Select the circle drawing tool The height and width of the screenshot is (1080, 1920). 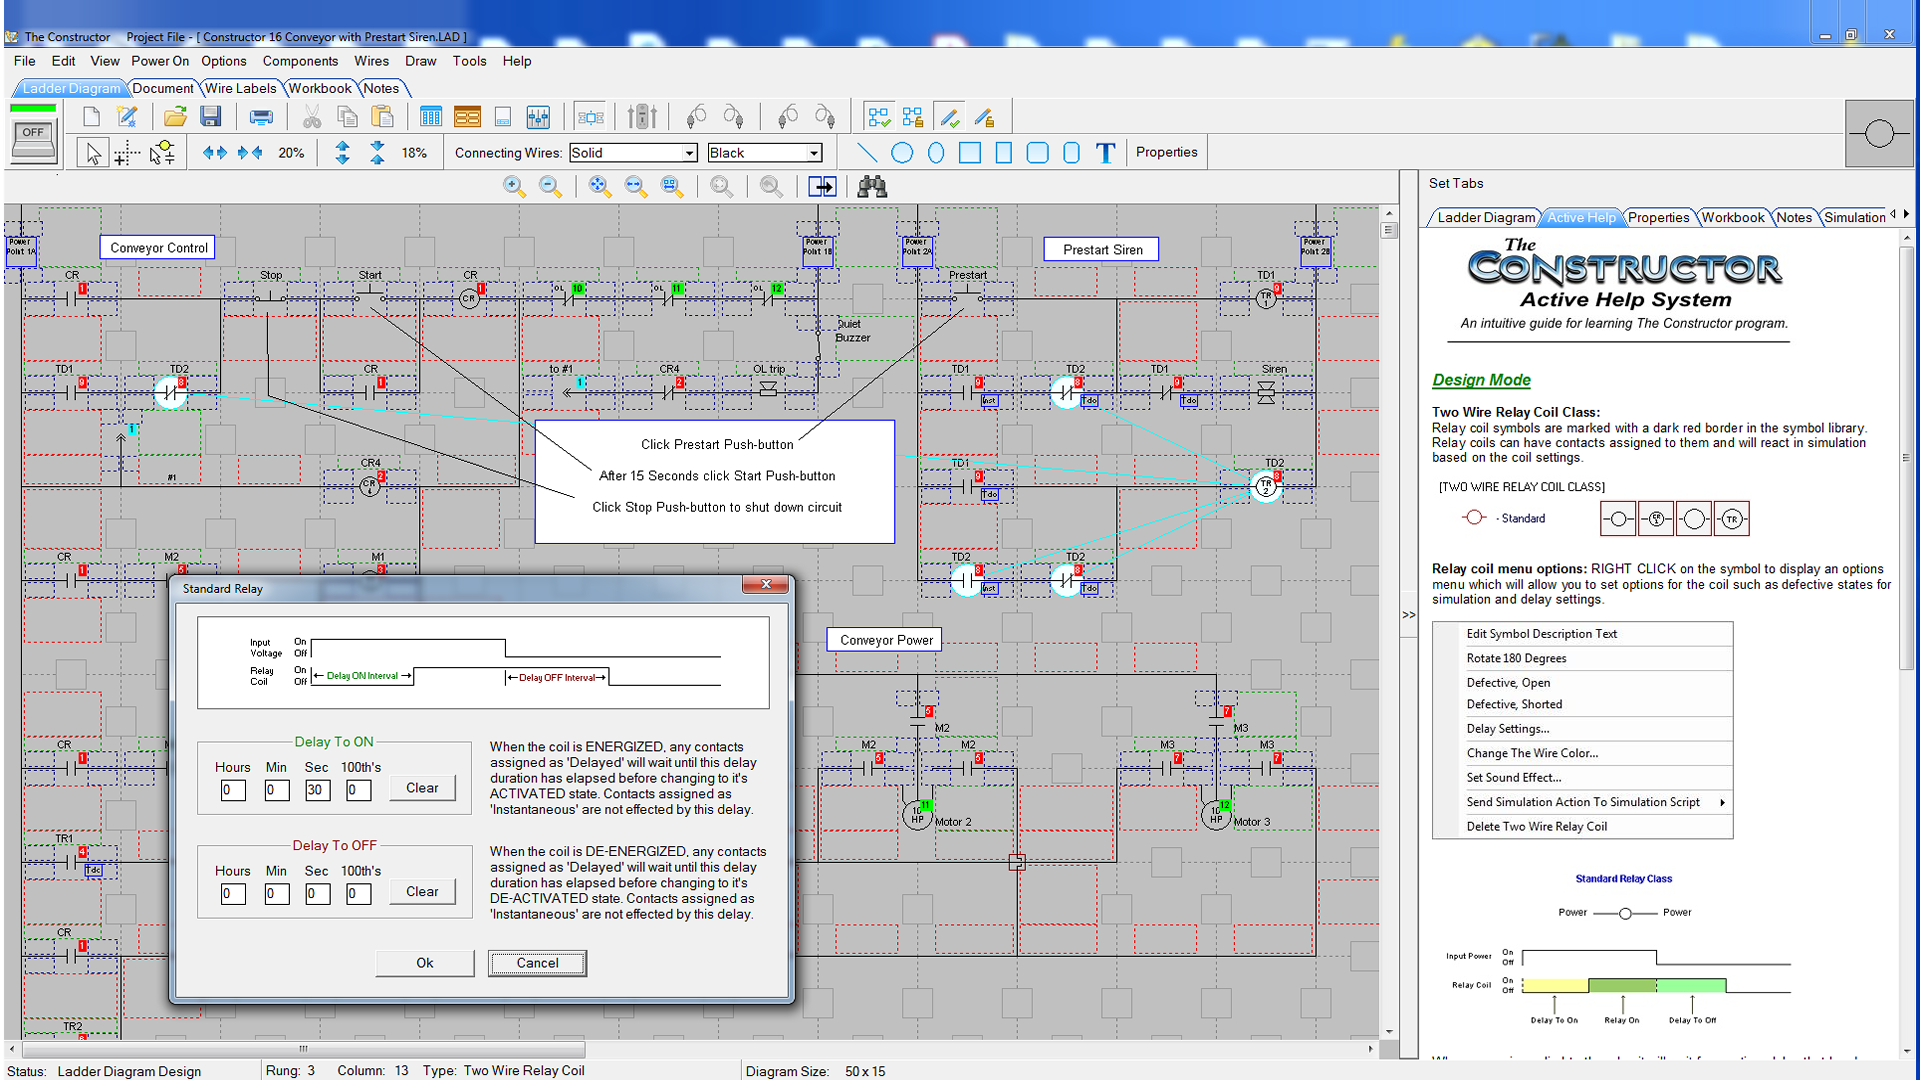tap(902, 153)
